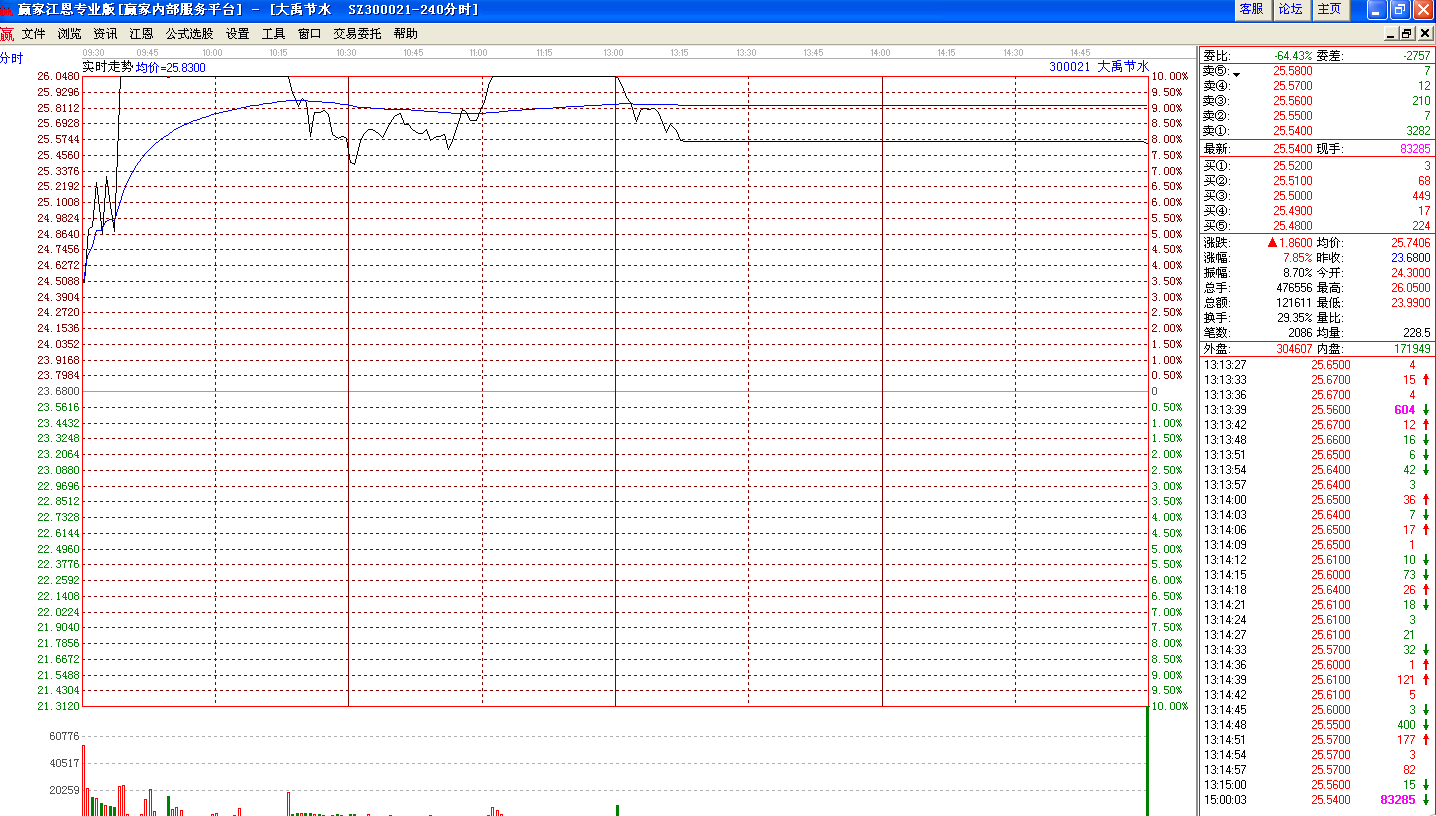Open the 浏览 menu
This screenshot has width=1436, height=816.
point(70,34)
